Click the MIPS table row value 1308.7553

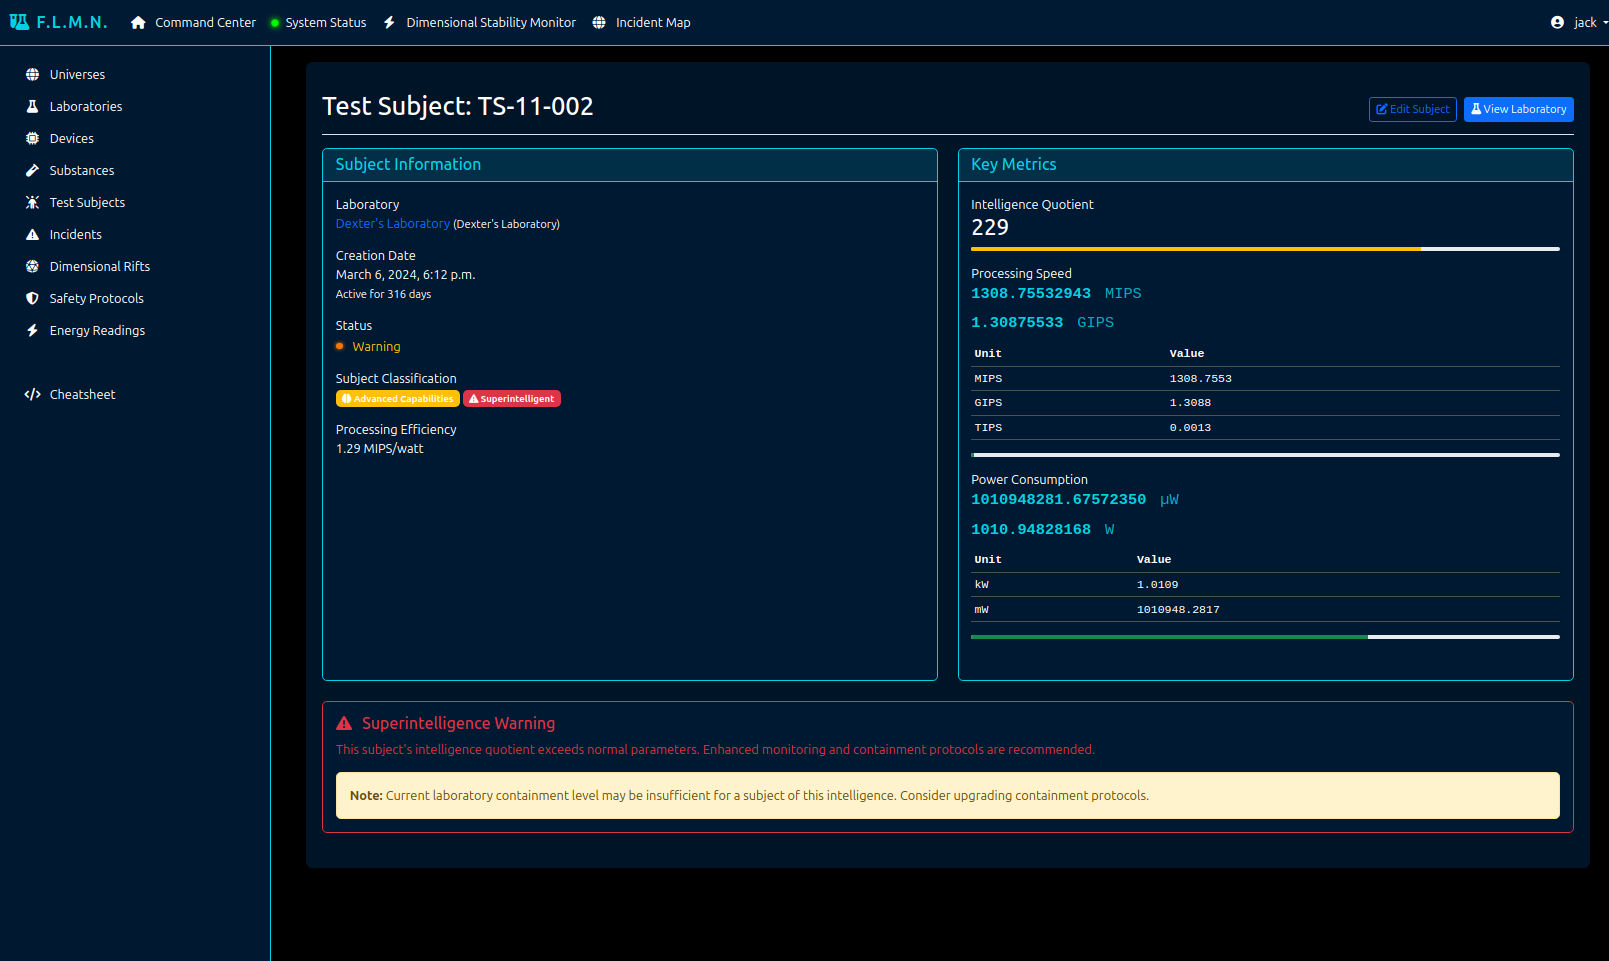pos(1200,379)
